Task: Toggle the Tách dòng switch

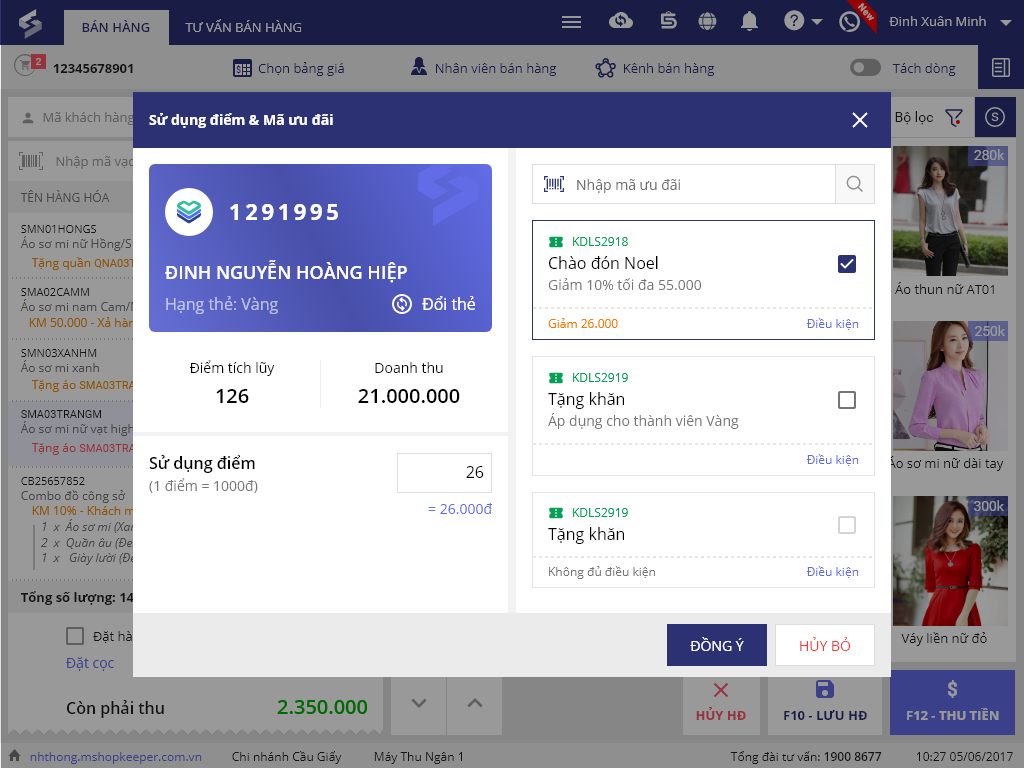Action: (x=865, y=68)
